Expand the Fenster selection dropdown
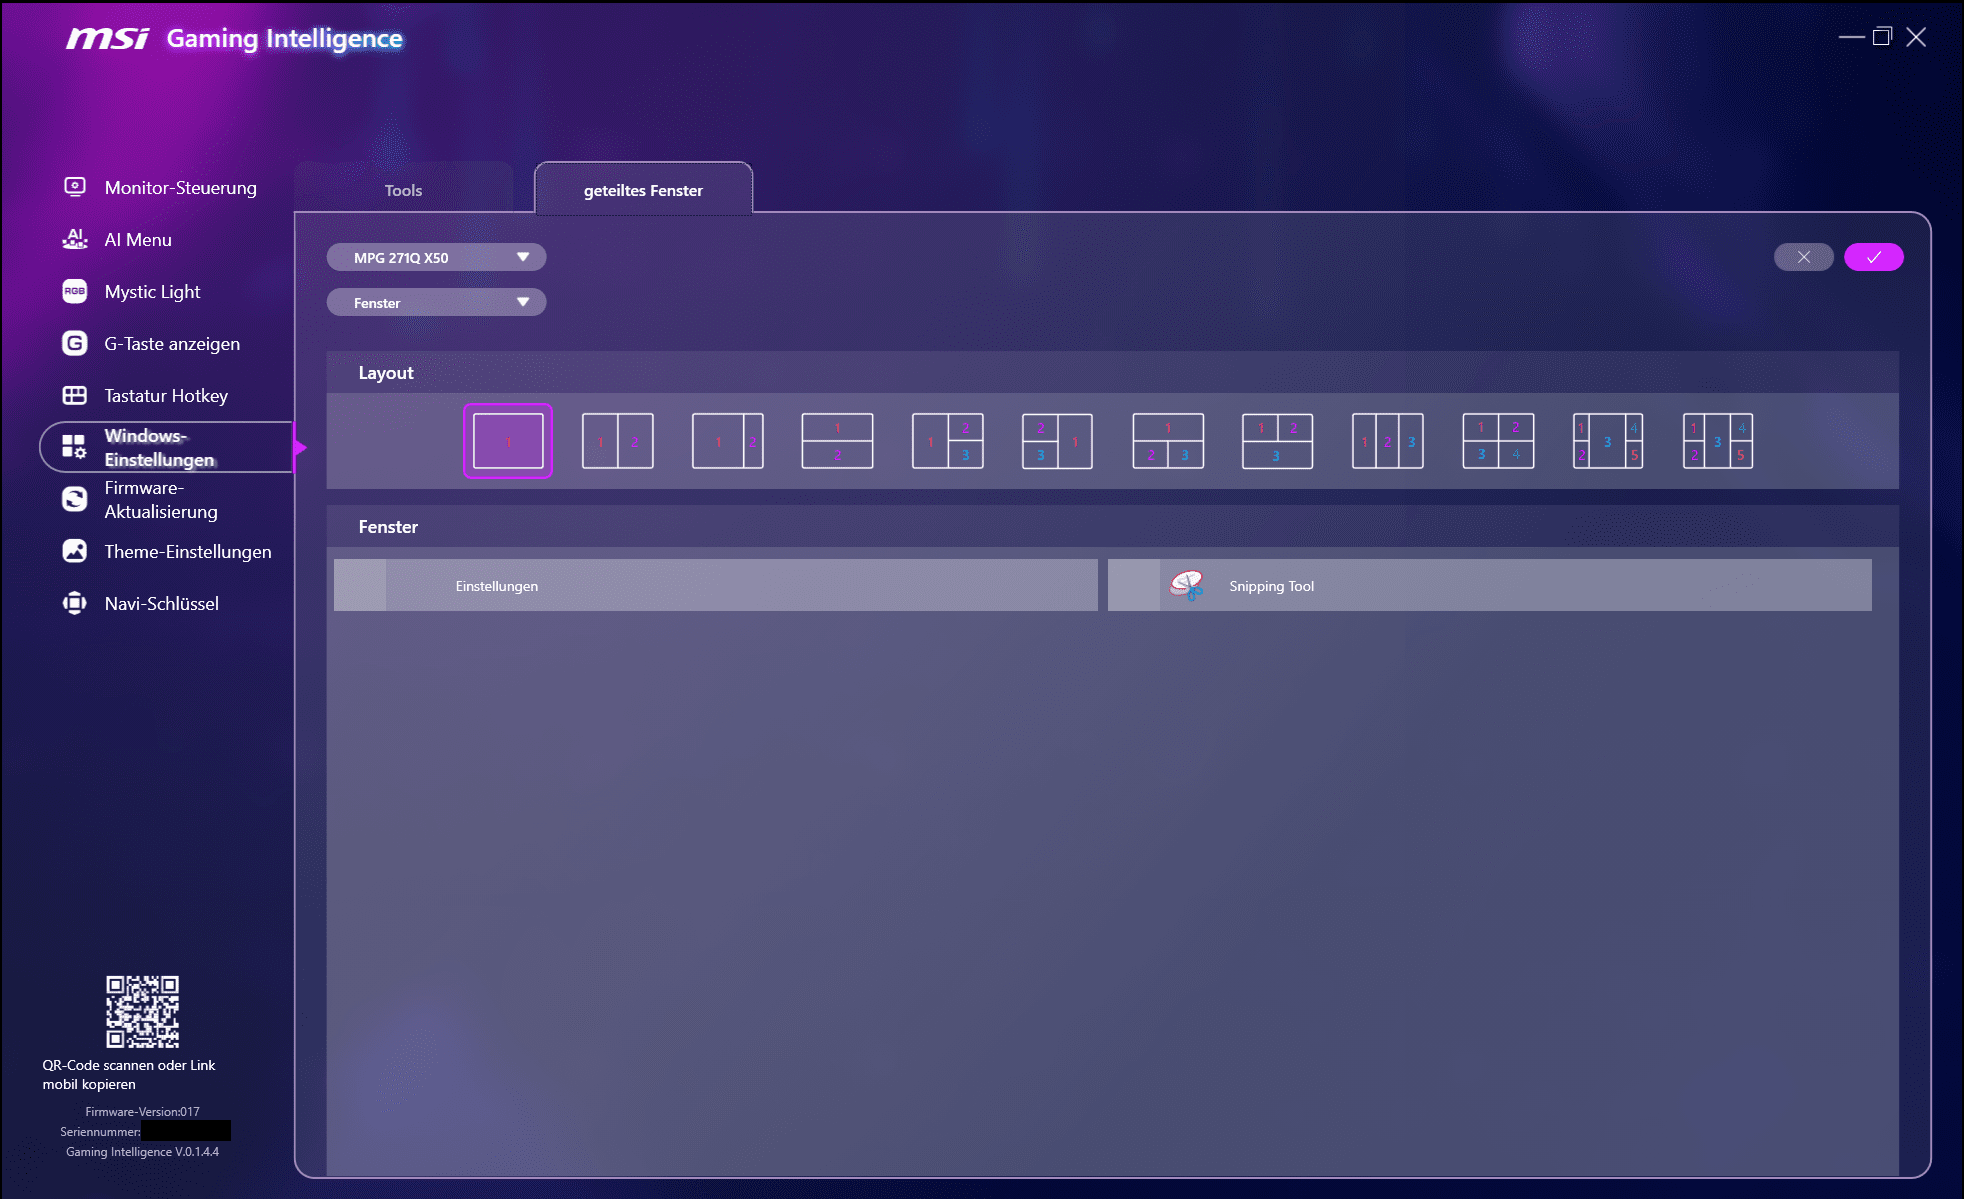Image resolution: width=1964 pixels, height=1199 pixels. pos(436,302)
